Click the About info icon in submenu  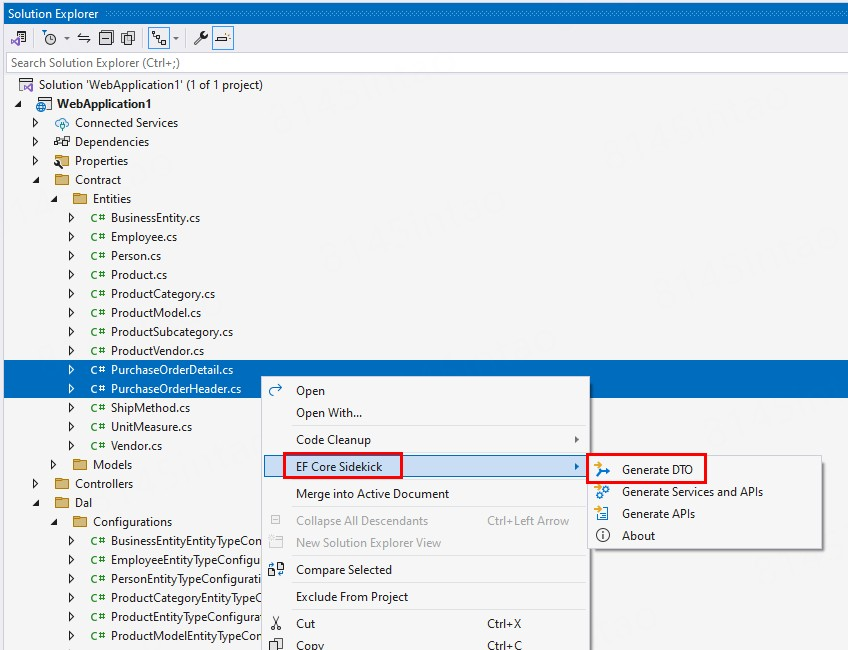pos(602,535)
